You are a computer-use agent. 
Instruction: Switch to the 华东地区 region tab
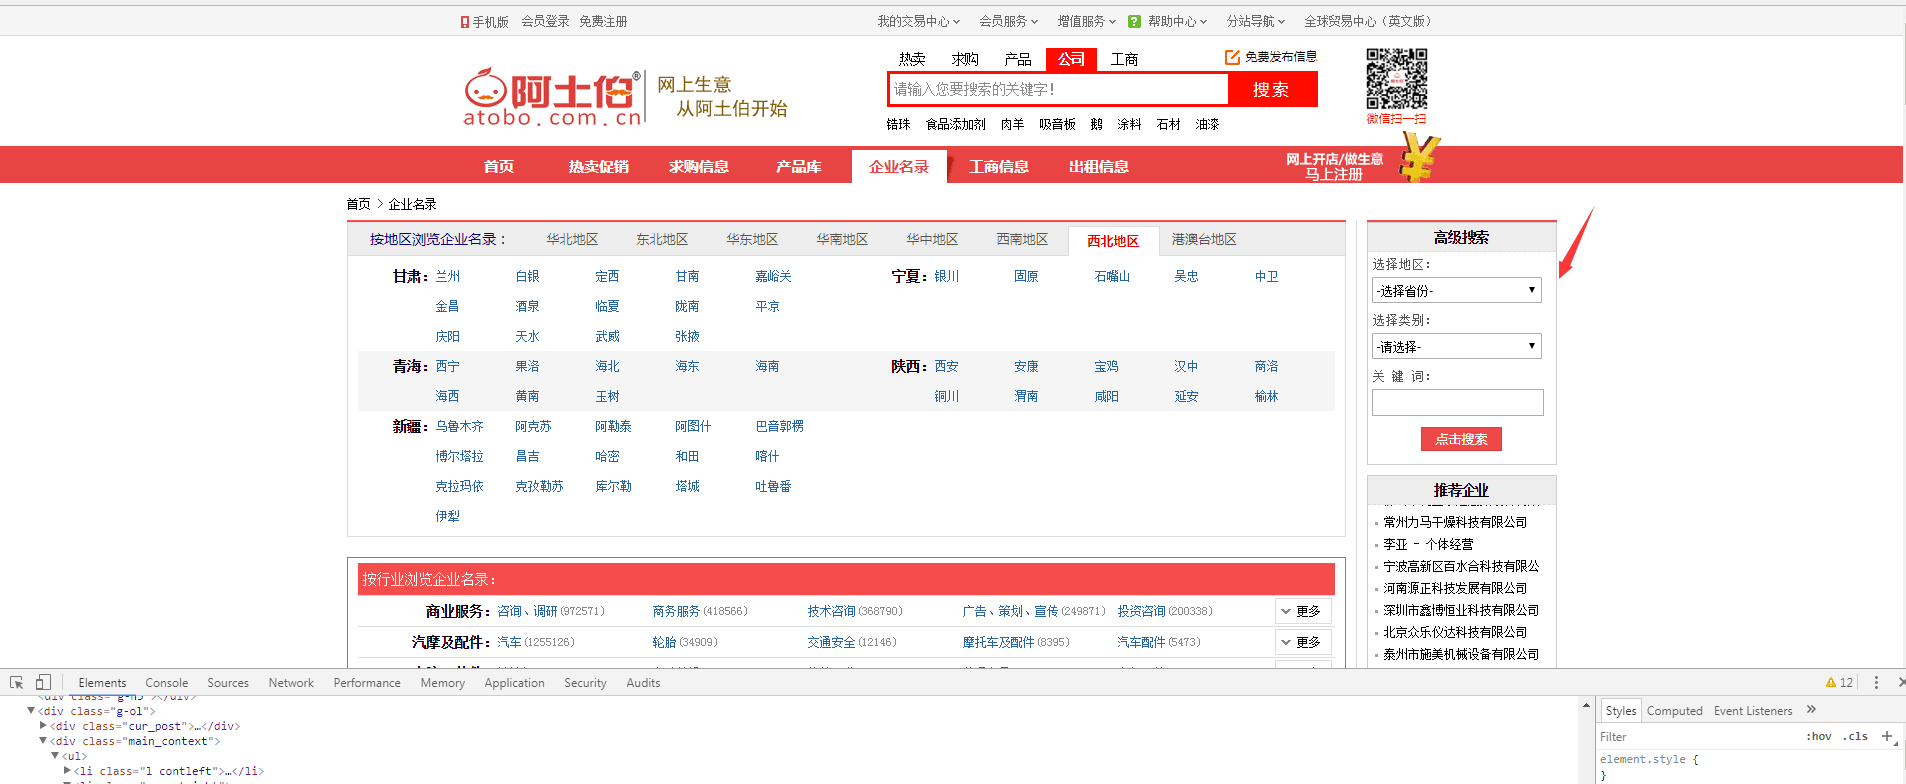[752, 239]
